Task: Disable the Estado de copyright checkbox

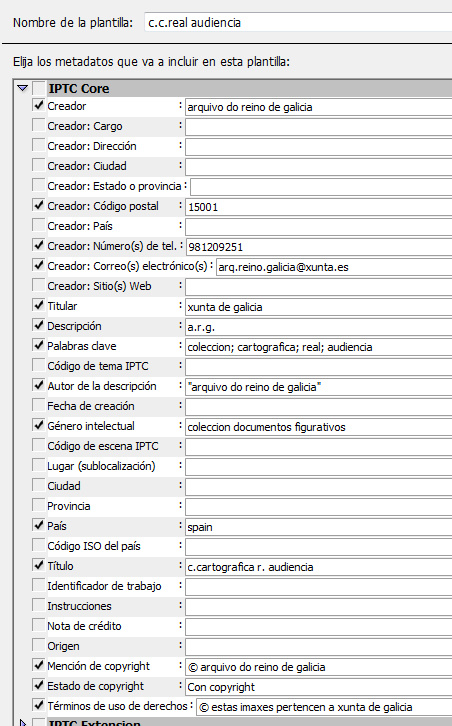Action: coord(39,685)
